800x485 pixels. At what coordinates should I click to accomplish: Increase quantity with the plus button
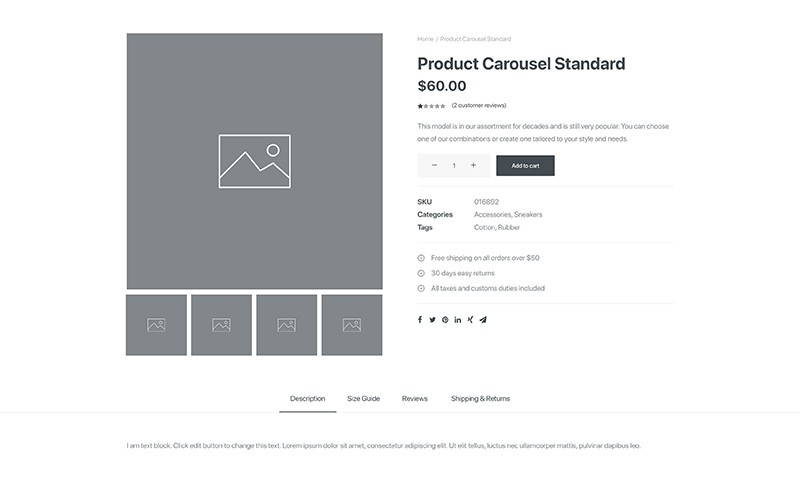(x=473, y=165)
